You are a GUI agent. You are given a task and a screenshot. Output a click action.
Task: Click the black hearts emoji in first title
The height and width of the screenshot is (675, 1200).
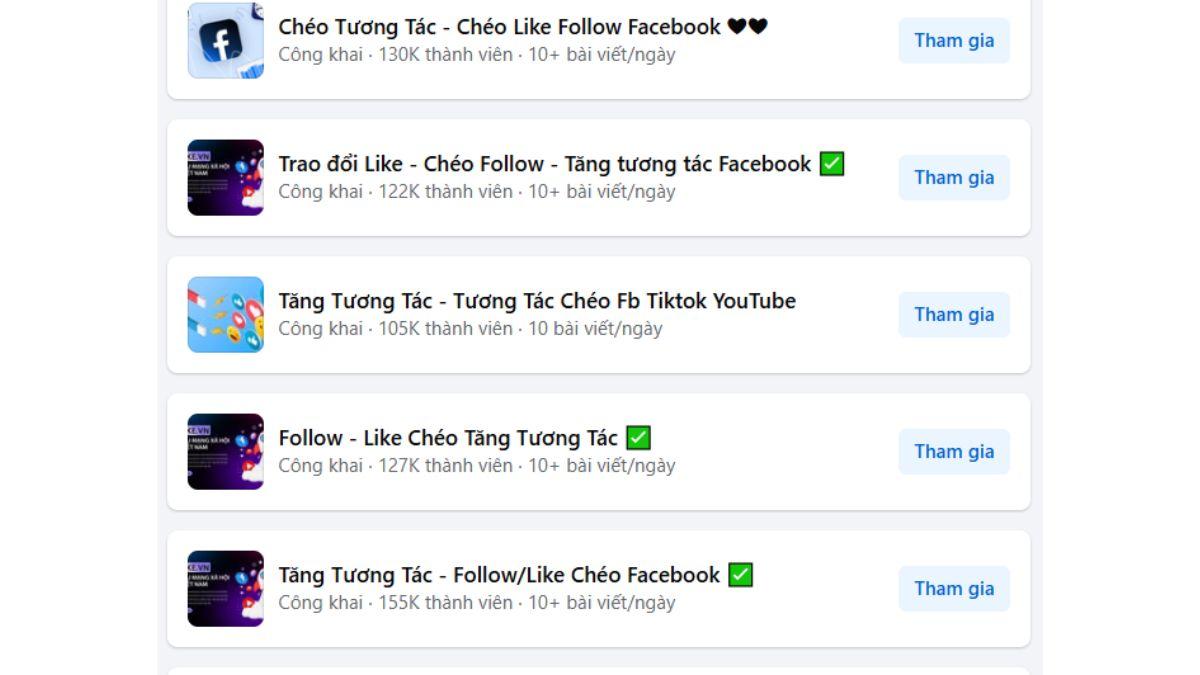pyautogui.click(x=747, y=27)
